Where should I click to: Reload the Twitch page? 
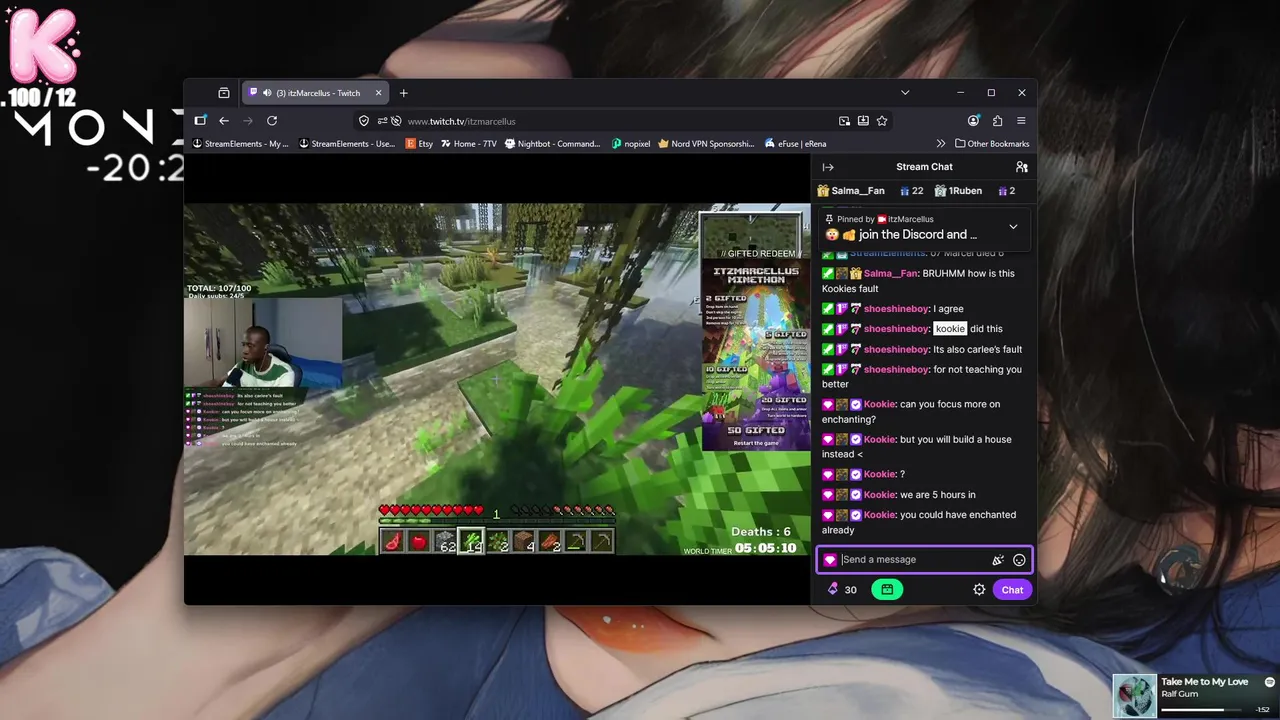[272, 121]
